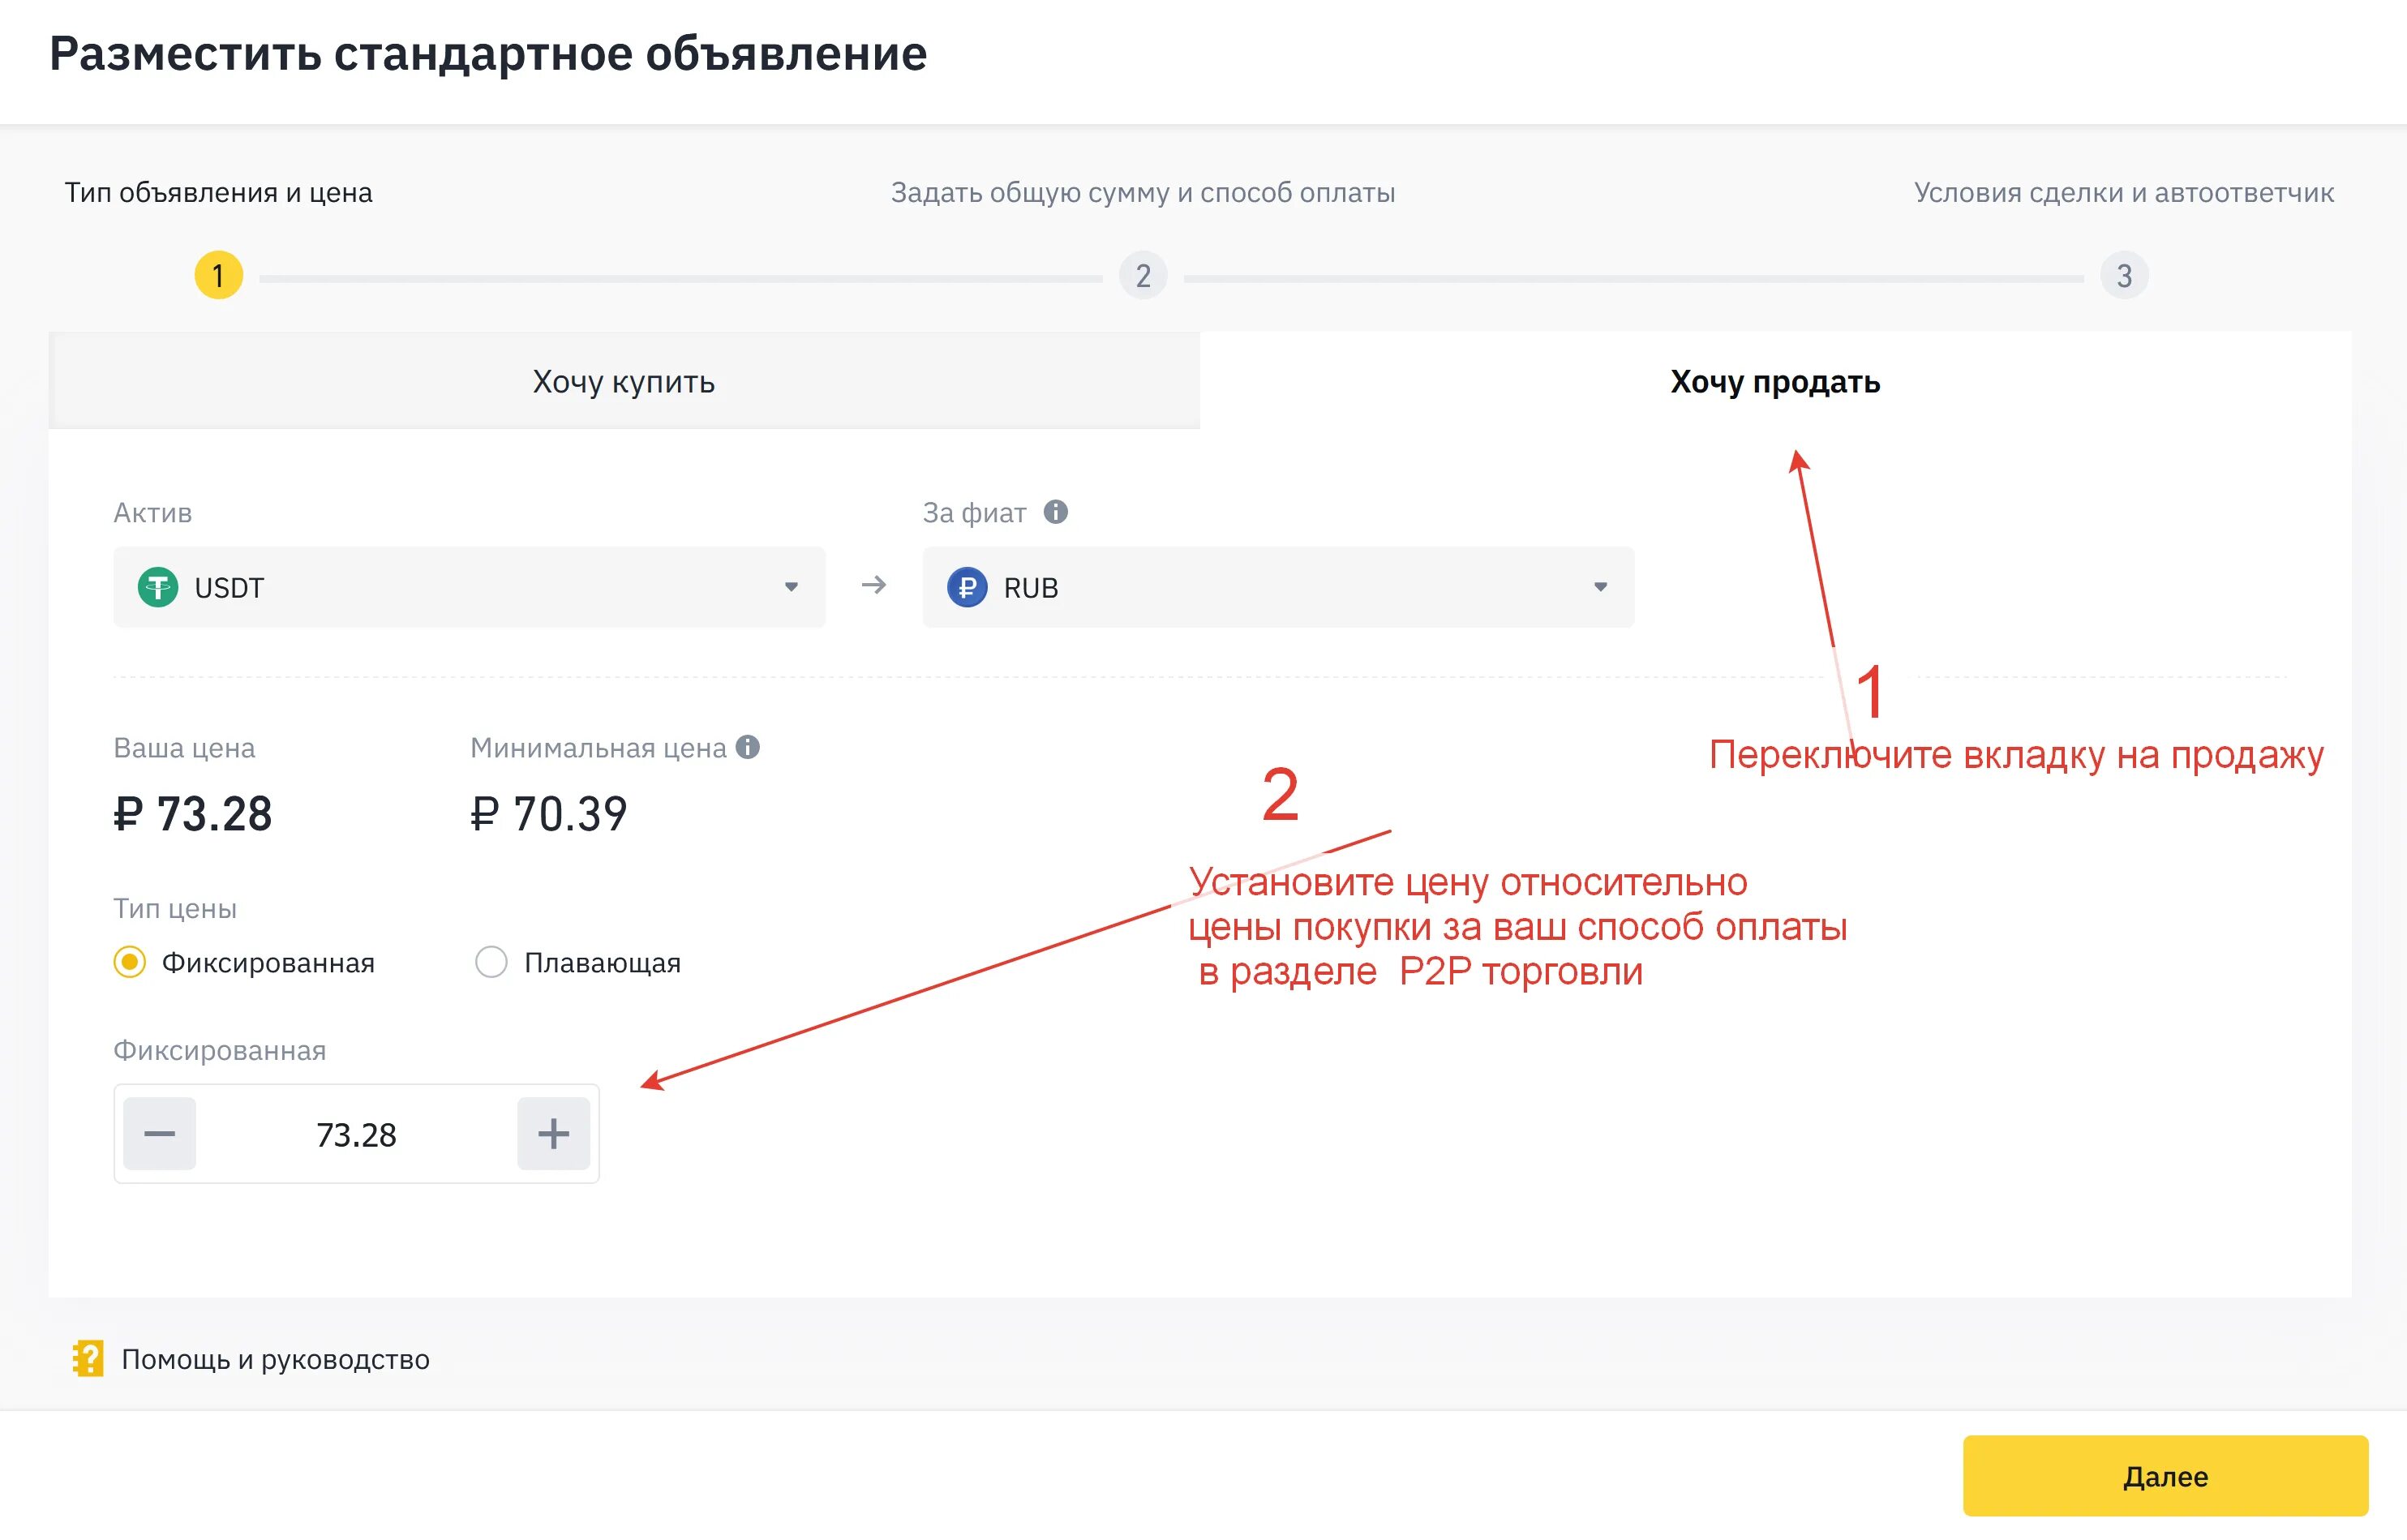Screen dimensions: 2407x1540
Task: Click step 3 circle in progress bar
Action: pos(2123,276)
